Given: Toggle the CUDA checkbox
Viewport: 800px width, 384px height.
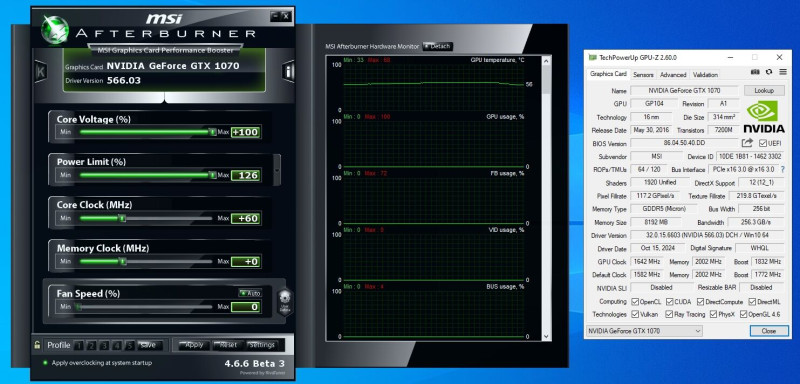Looking at the screenshot, I should coord(670,302).
